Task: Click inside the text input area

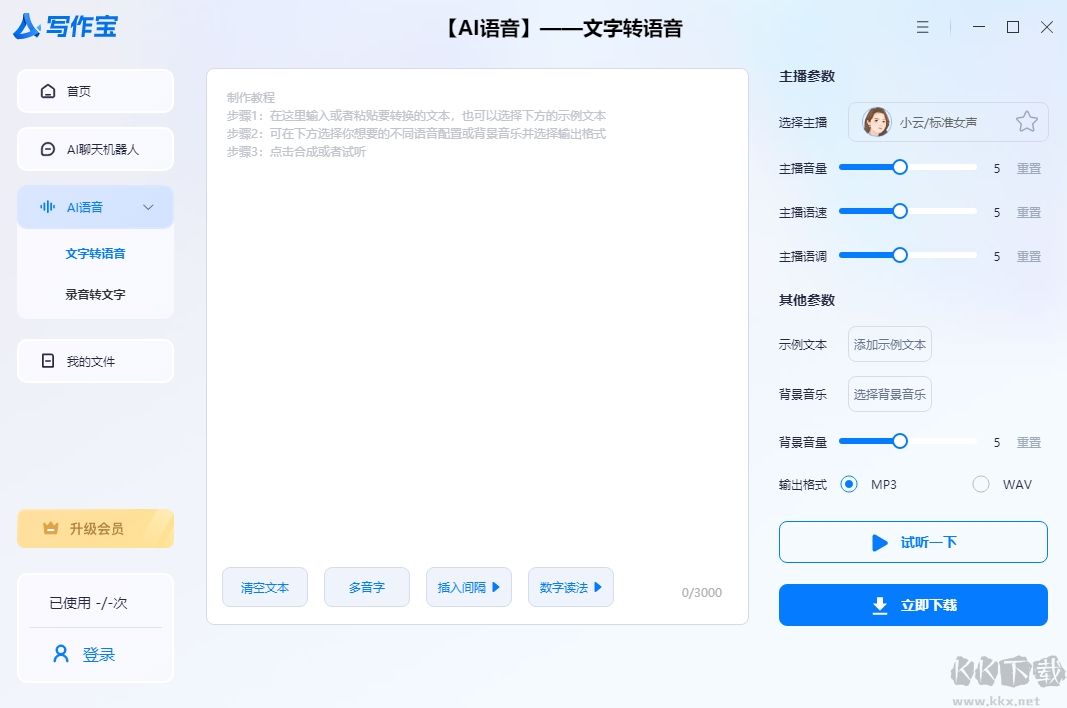Action: [477, 350]
